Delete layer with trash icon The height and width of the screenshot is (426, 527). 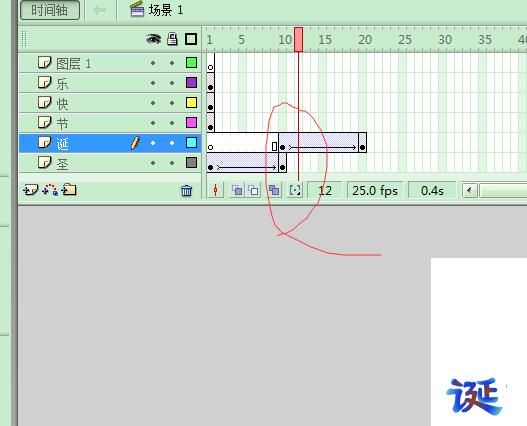point(186,191)
